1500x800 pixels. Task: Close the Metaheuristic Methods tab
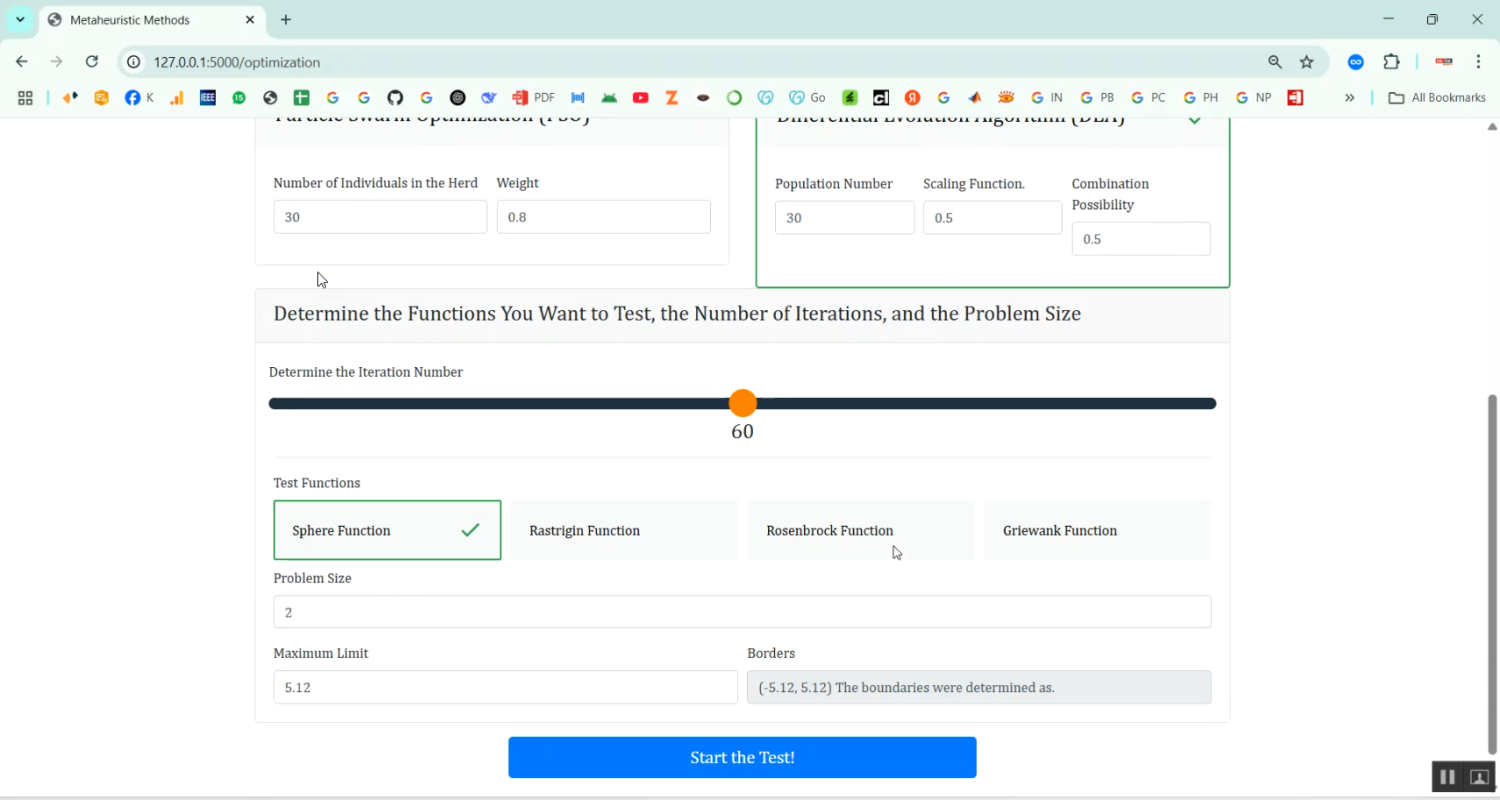pyautogui.click(x=250, y=20)
